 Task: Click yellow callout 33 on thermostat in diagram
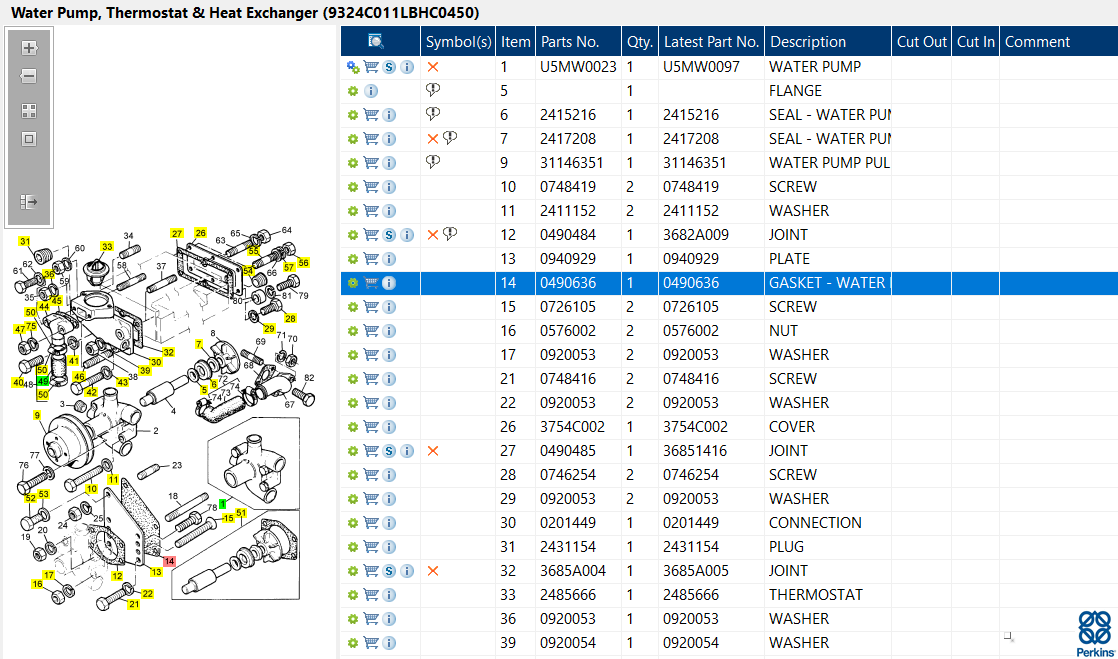tap(107, 247)
